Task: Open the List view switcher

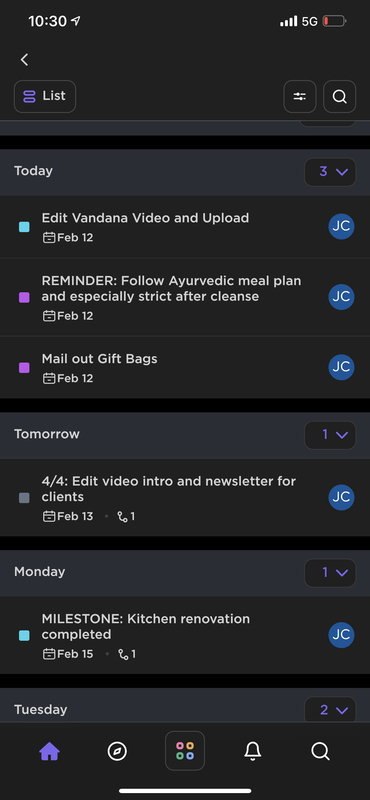Action: (x=45, y=96)
